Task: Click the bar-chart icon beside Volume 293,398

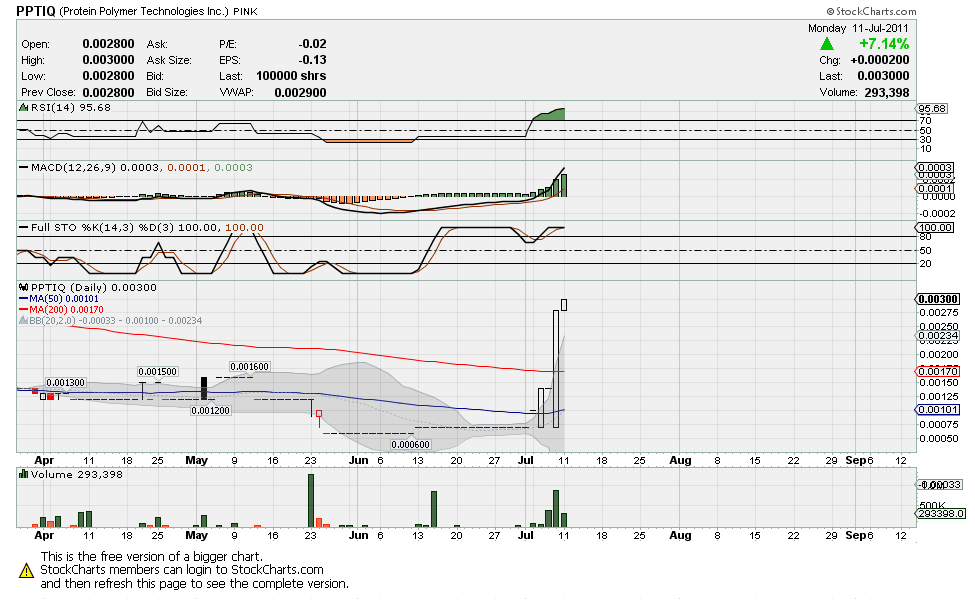Action: [x=24, y=474]
